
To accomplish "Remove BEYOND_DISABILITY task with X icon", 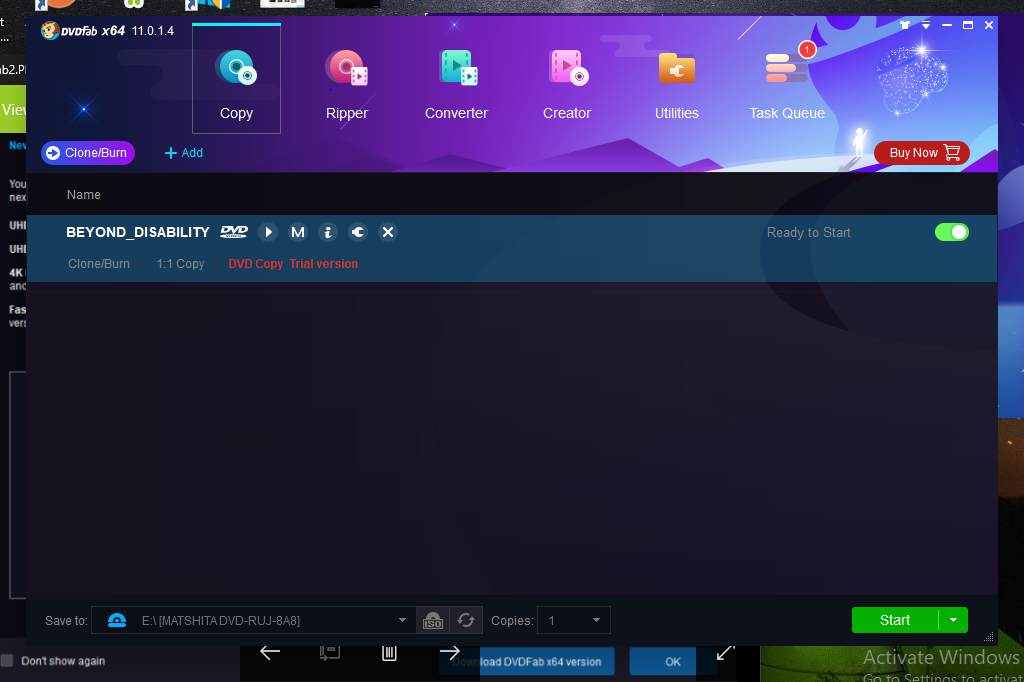I will 388,232.
